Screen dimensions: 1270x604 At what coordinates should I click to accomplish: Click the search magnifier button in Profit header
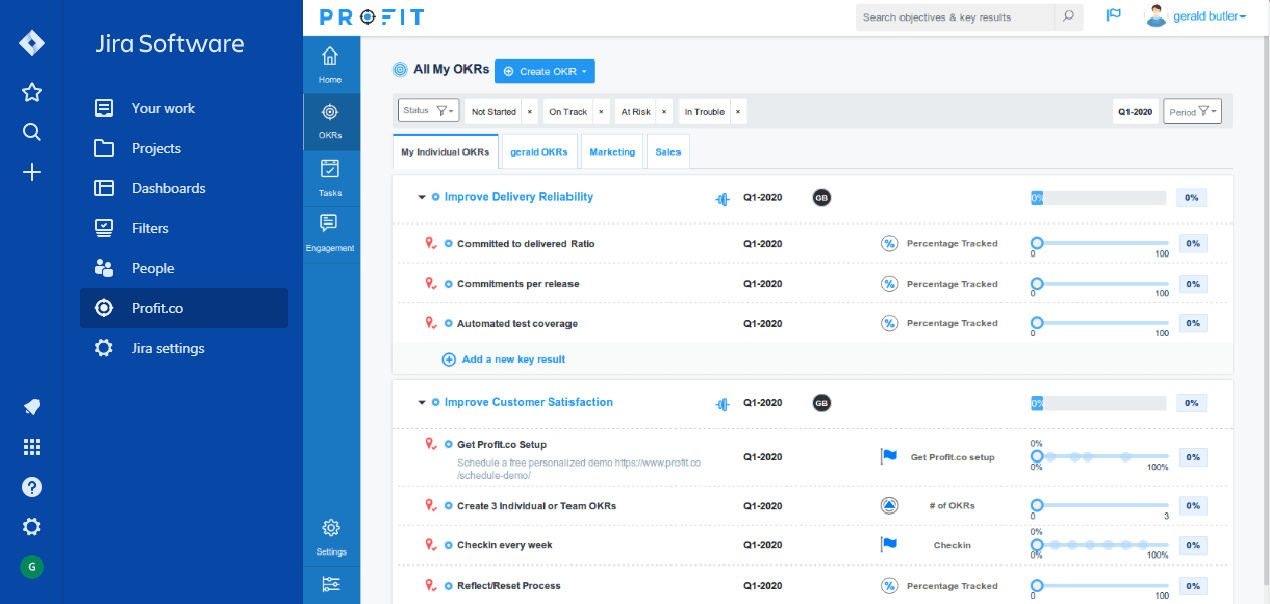coord(1068,17)
